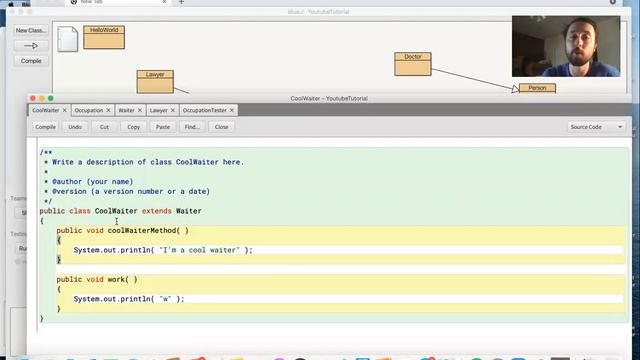Select the Person class box in diagram
The width and height of the screenshot is (640, 360).
point(537,88)
